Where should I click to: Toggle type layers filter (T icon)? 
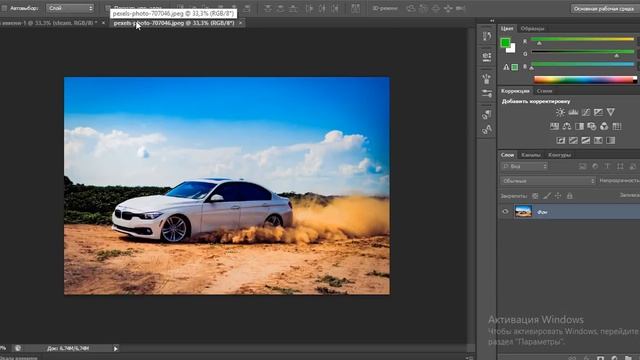(607, 166)
